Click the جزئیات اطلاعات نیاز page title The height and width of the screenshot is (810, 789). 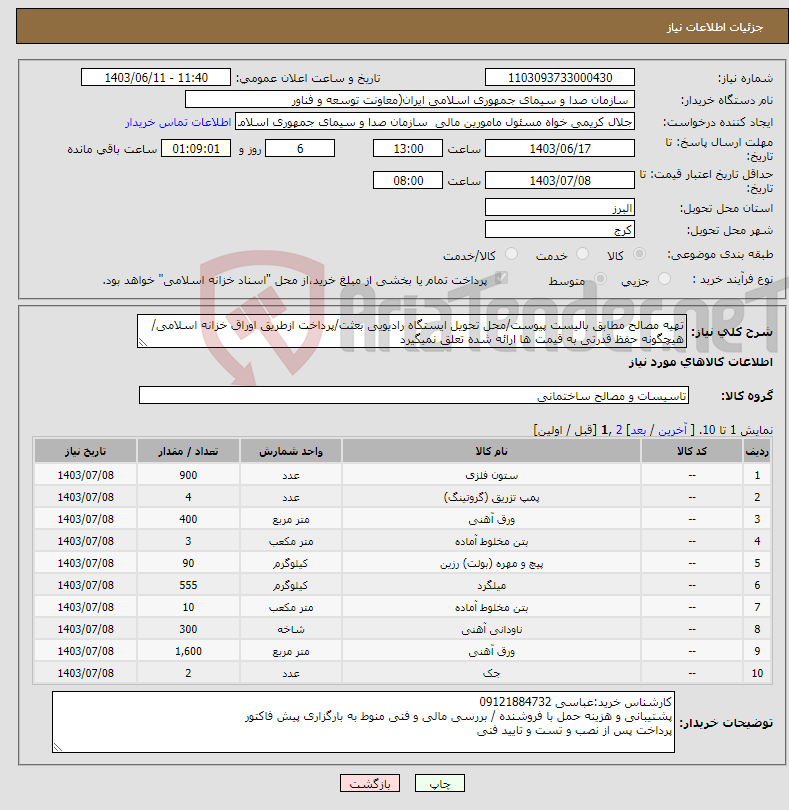click(715, 27)
